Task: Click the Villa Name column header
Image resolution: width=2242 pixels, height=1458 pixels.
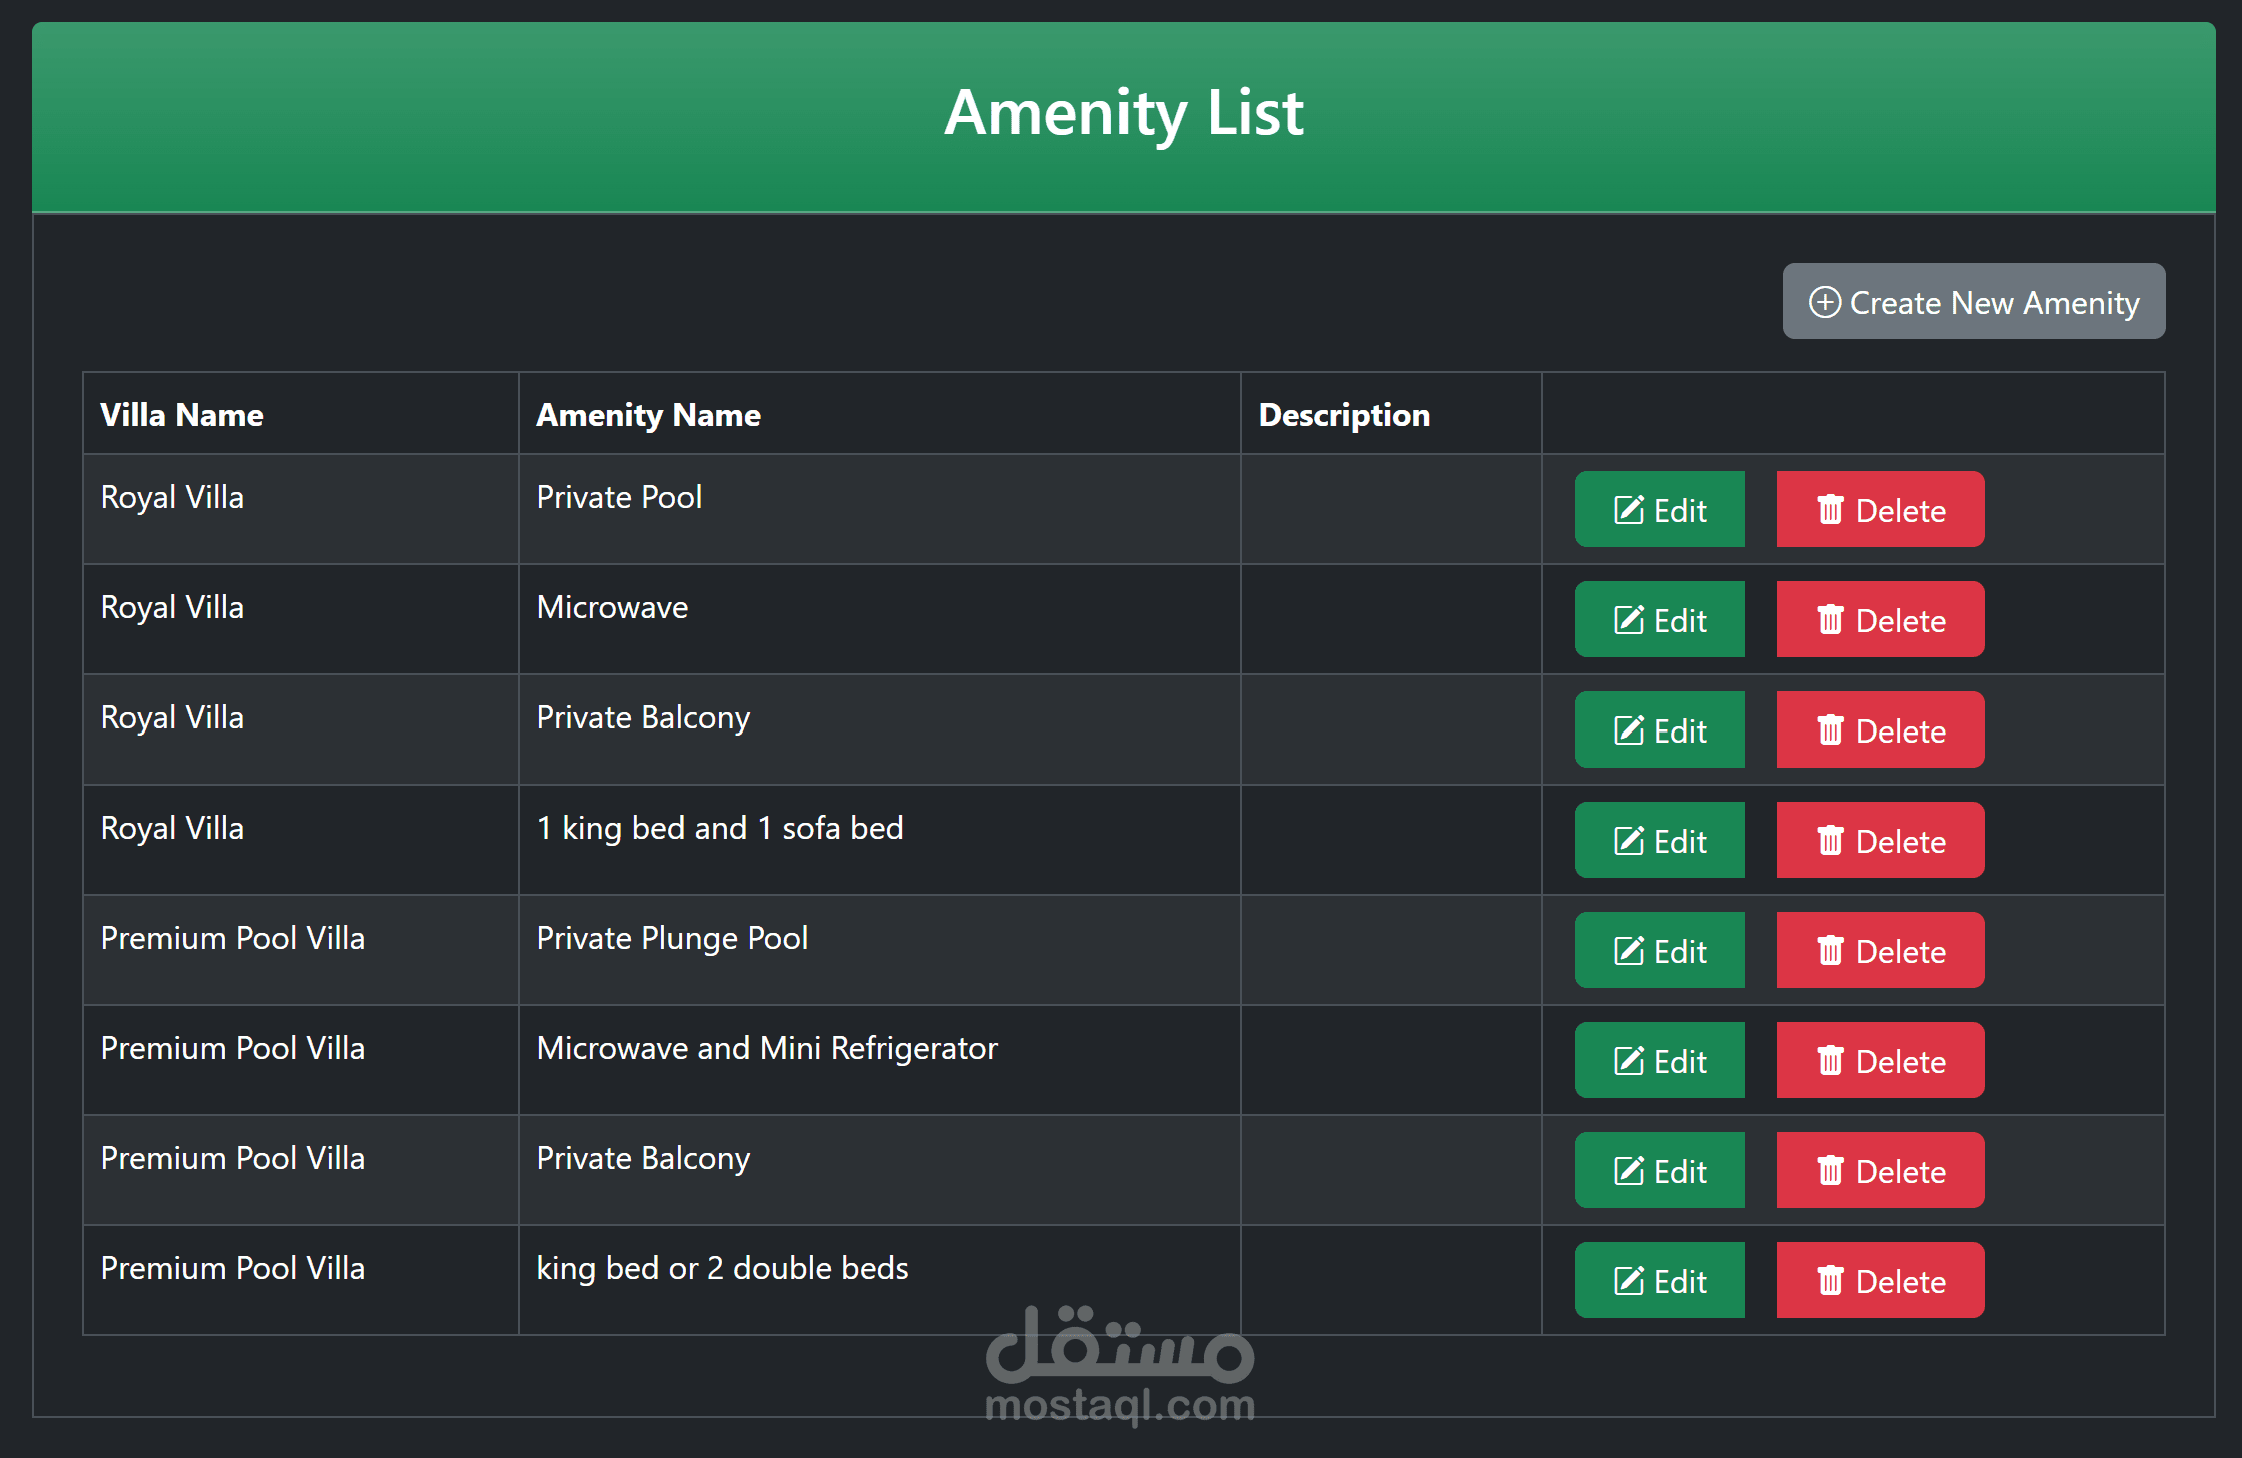Action: point(182,415)
